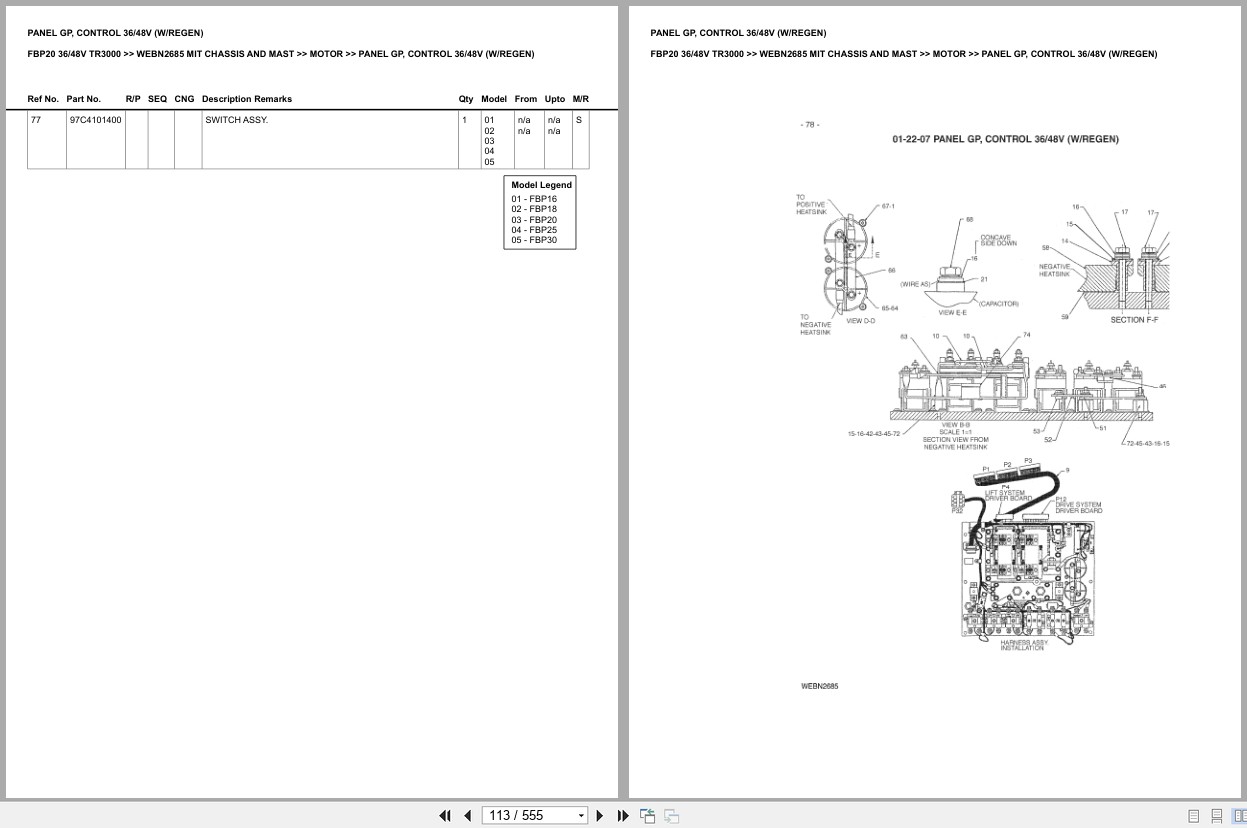Image resolution: width=1247 pixels, height=828 pixels.
Task: Click the From column header
Action: pyautogui.click(x=526, y=99)
